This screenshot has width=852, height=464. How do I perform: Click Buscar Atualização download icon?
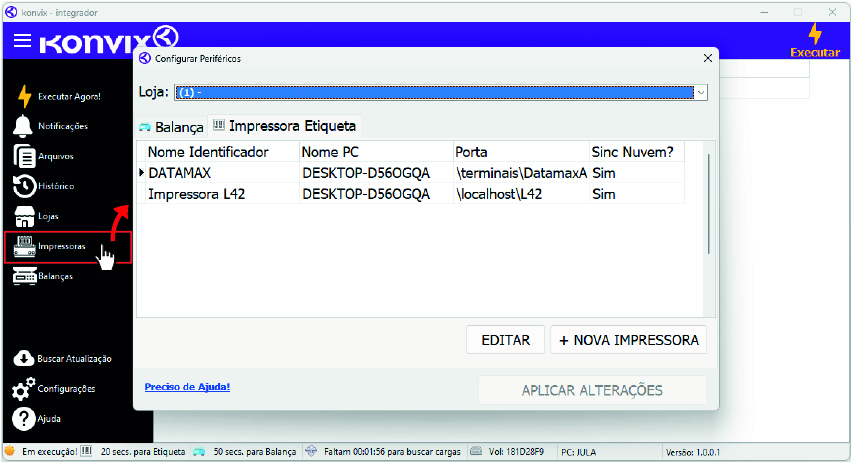coord(23,358)
